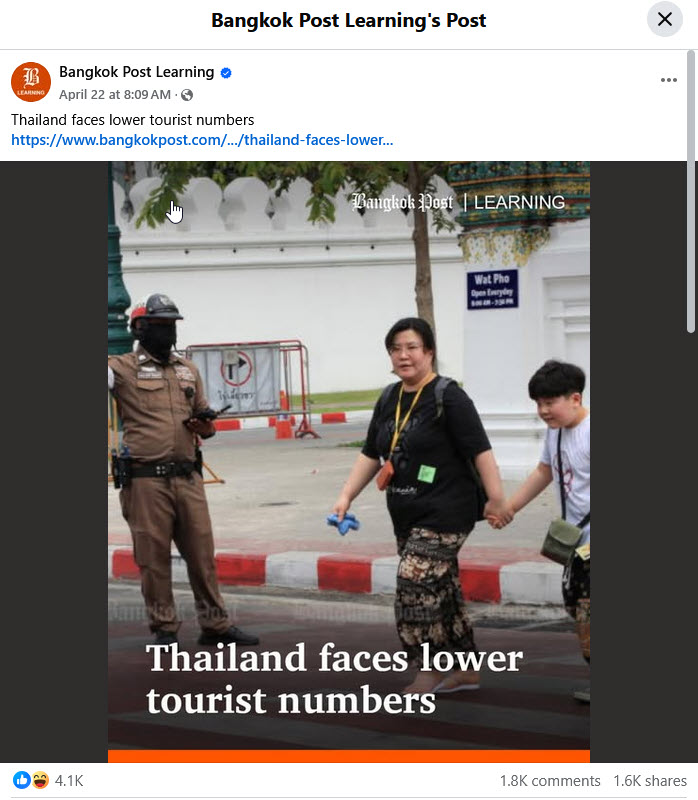Screen dimensions: 698x800
Task: View the 4.1K reactions list
Action: pos(69,781)
